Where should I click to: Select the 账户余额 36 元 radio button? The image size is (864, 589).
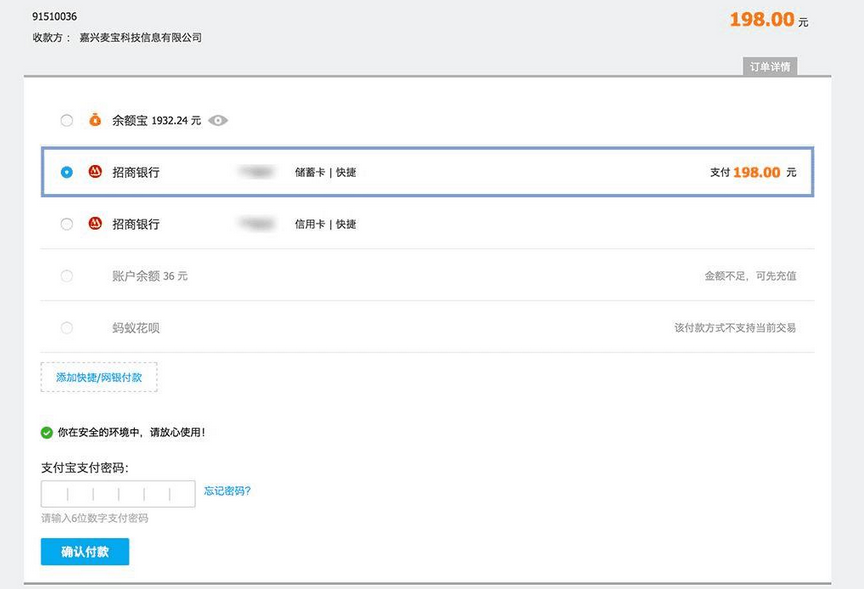tap(67, 275)
